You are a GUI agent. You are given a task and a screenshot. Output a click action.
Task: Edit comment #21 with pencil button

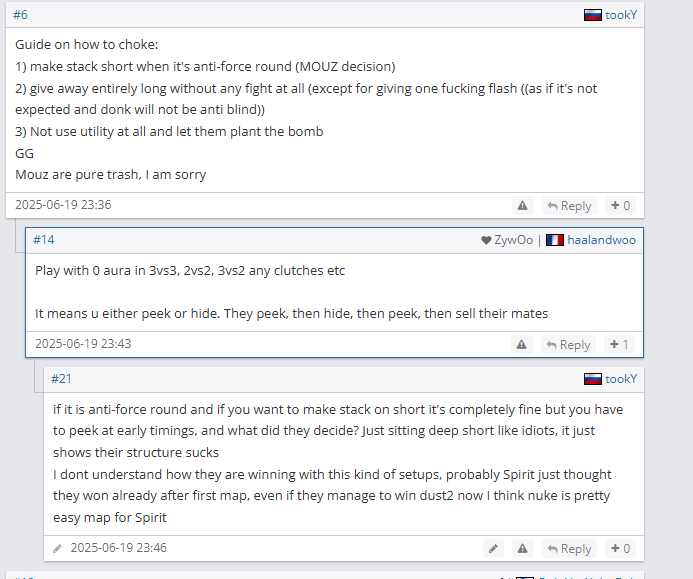[x=493, y=549]
